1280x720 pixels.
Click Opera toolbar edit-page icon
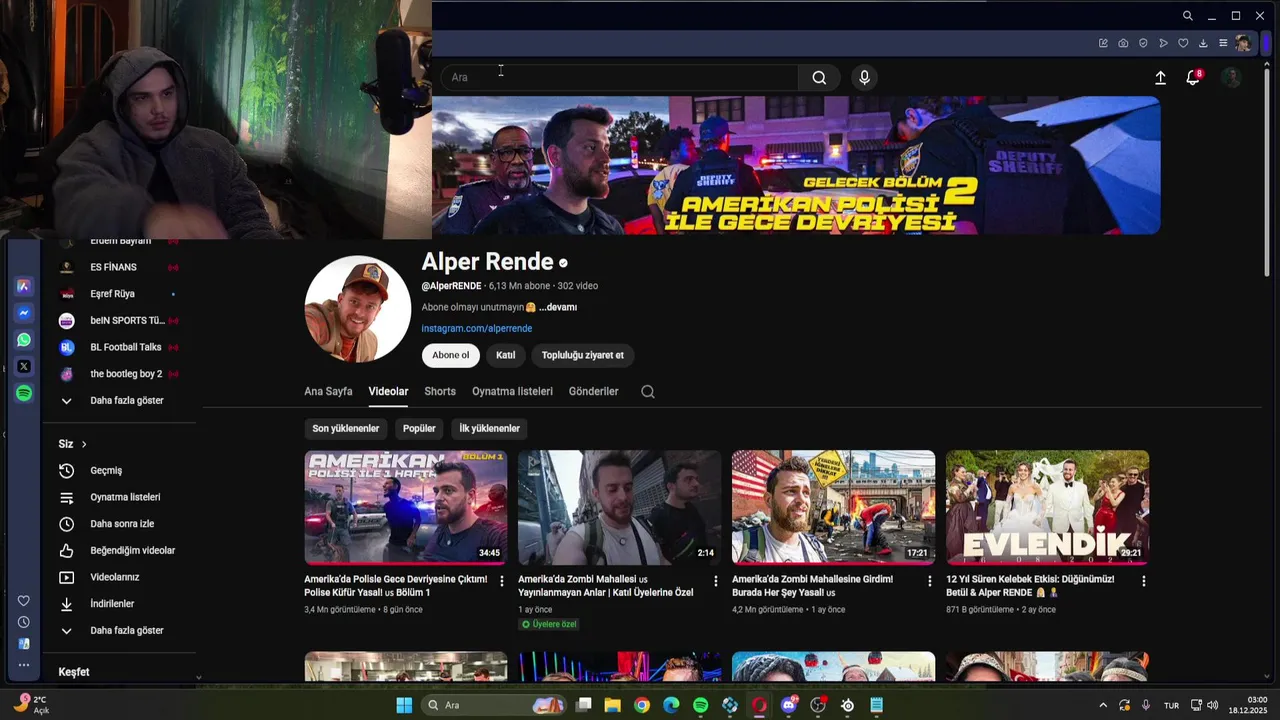click(1103, 43)
